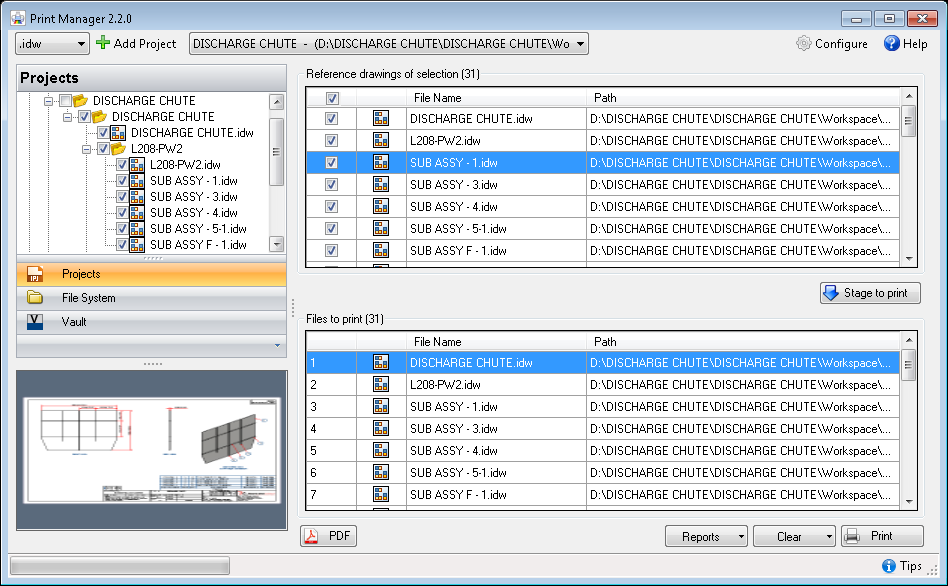Click idw icon in Files to print row 1
948x586 pixels.
(381, 362)
